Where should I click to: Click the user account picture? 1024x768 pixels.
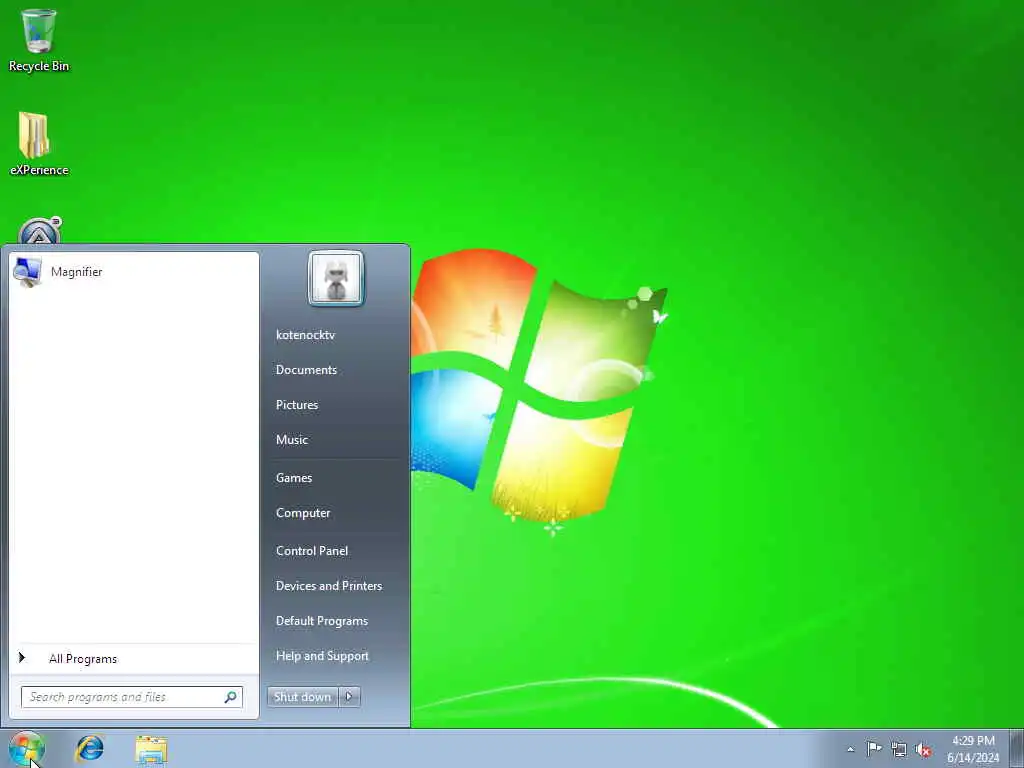[x=336, y=278]
